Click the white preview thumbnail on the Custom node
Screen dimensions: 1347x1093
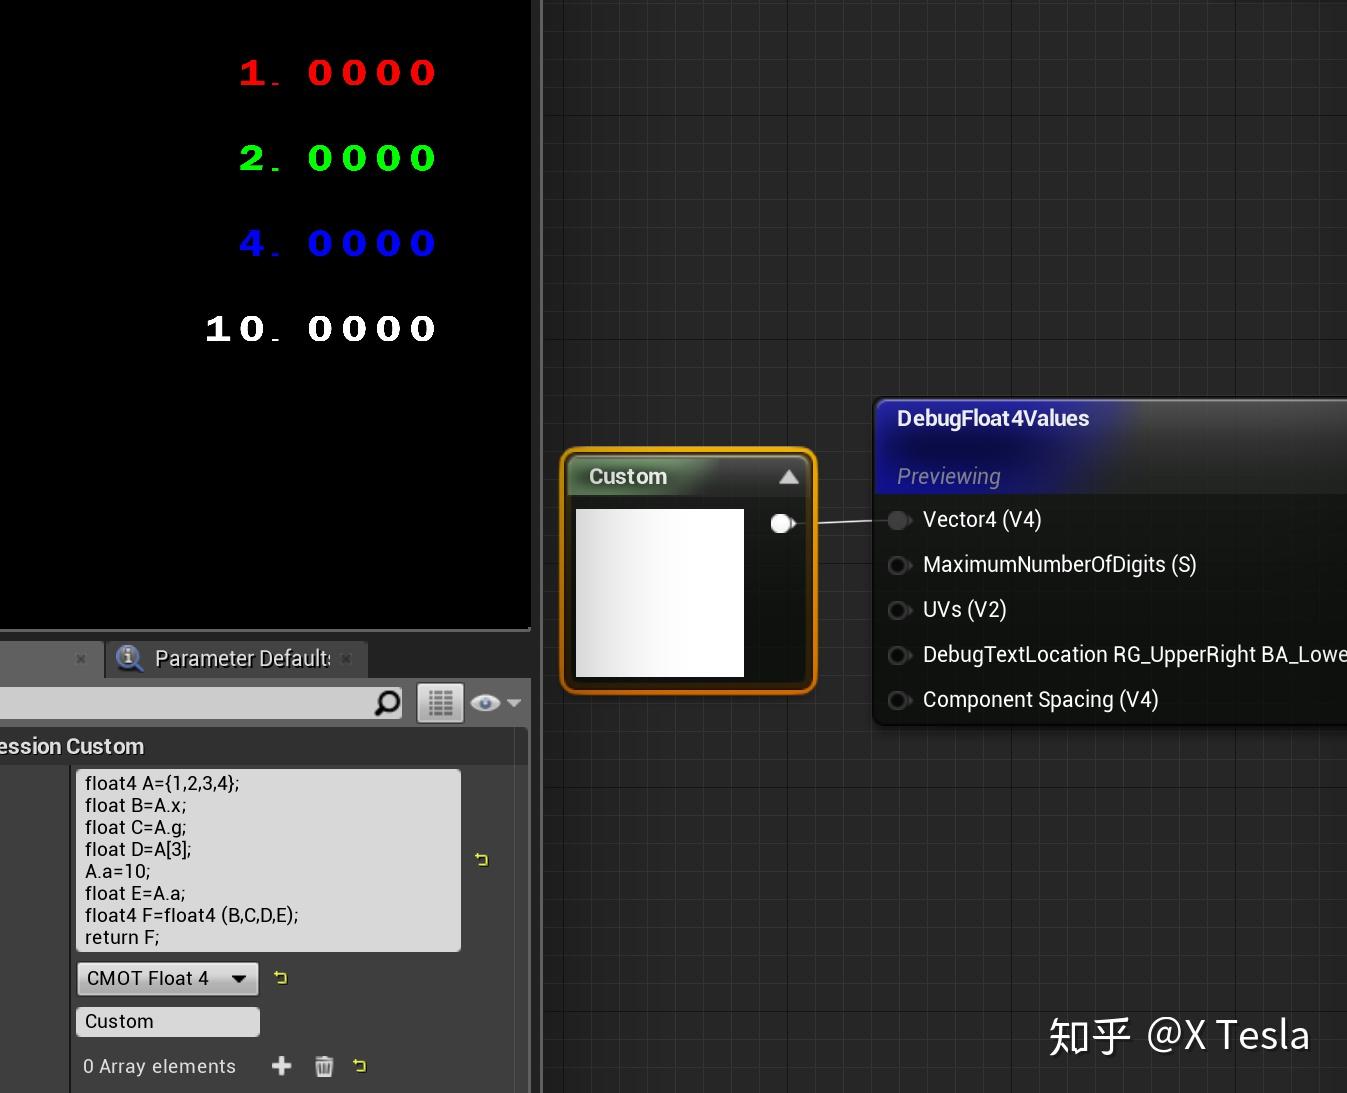tap(659, 592)
